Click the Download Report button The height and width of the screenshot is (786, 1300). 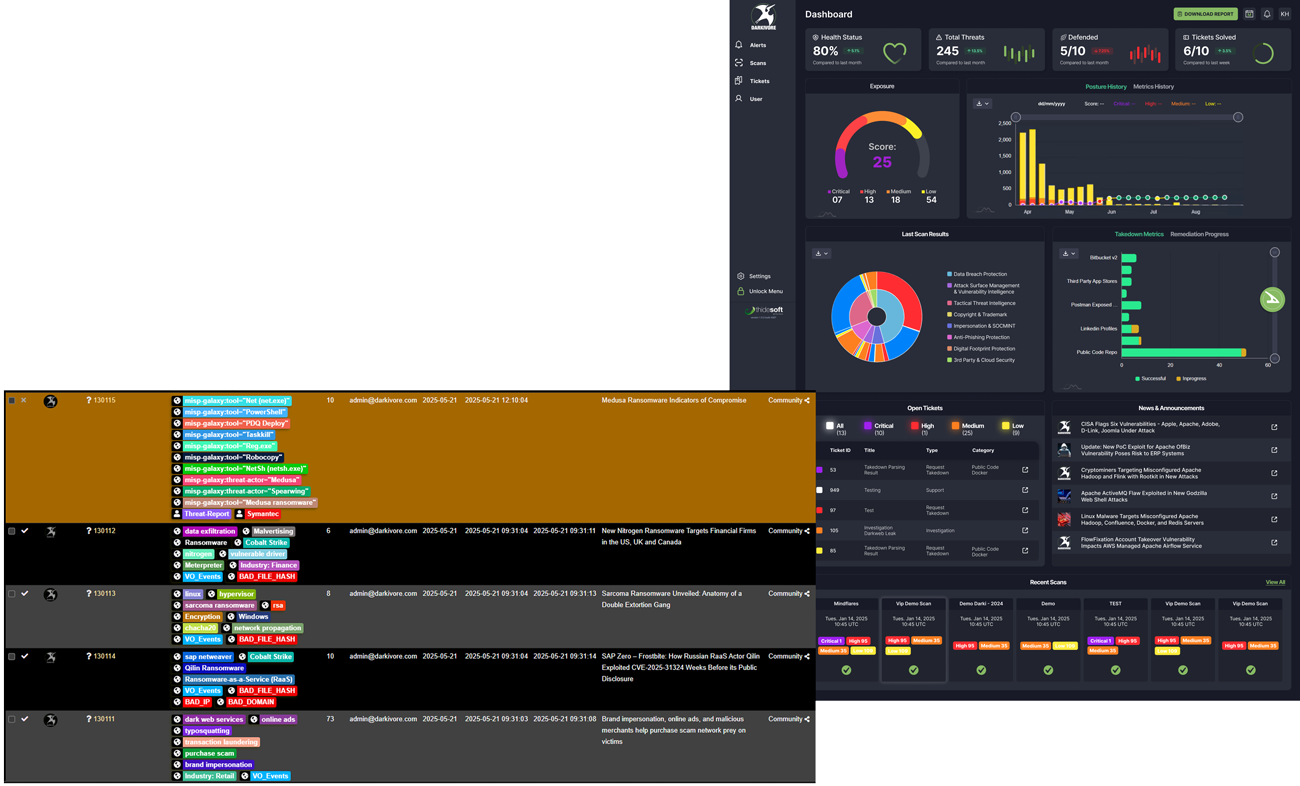click(x=1205, y=14)
